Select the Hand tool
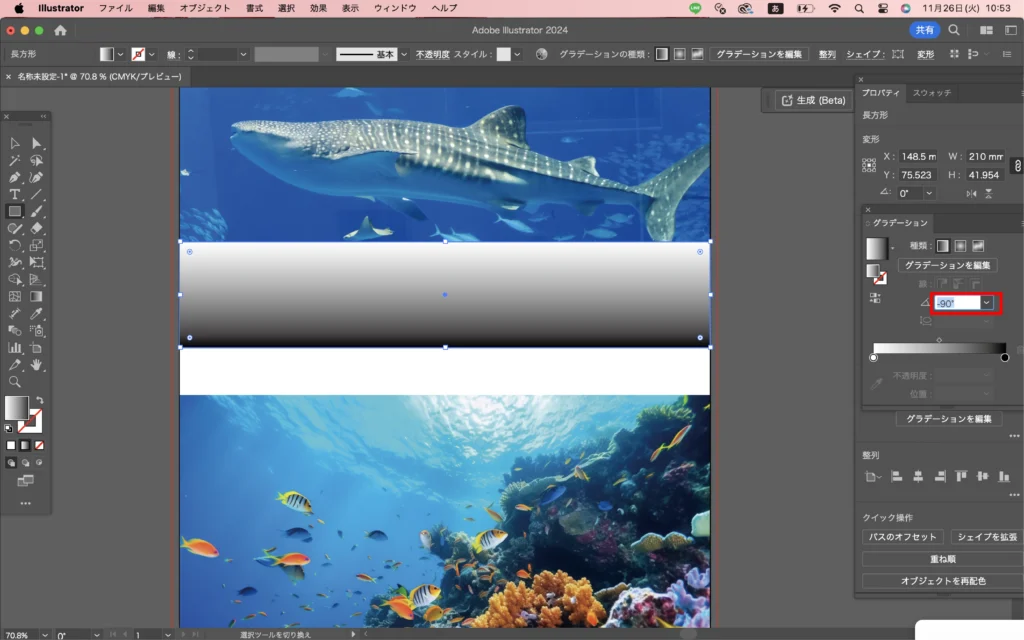1024x640 pixels. coord(37,364)
